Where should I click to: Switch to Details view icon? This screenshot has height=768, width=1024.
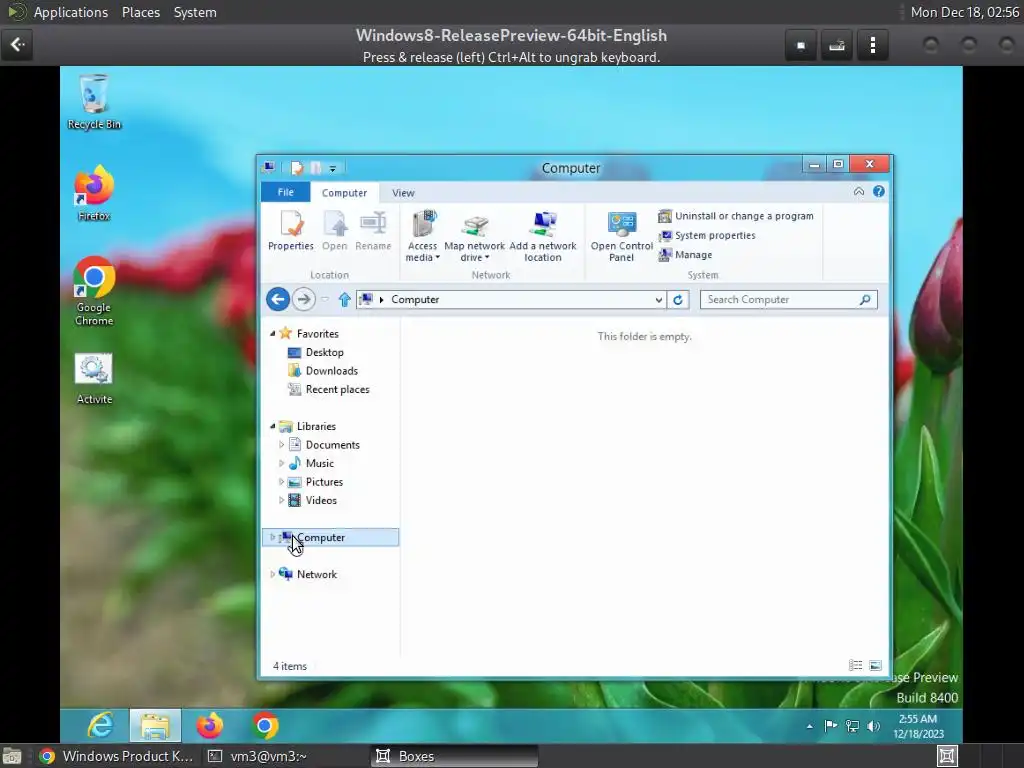point(855,665)
